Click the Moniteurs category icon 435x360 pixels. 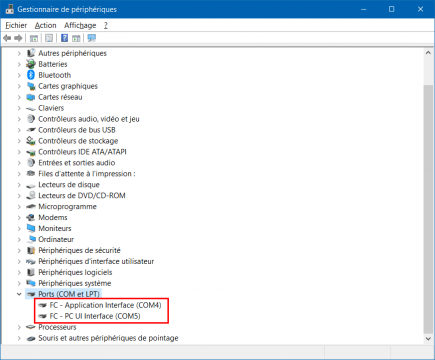click(31, 228)
